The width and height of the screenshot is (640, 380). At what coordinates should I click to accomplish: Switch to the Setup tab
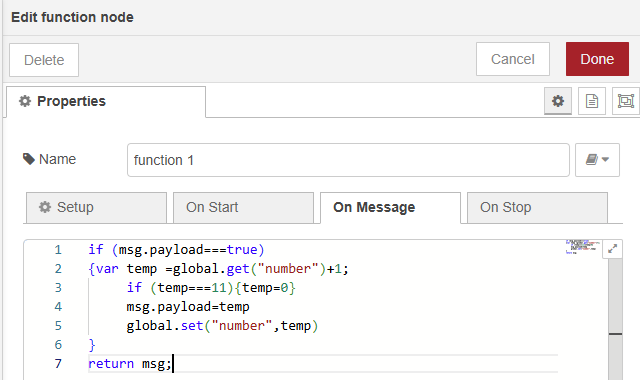click(96, 208)
